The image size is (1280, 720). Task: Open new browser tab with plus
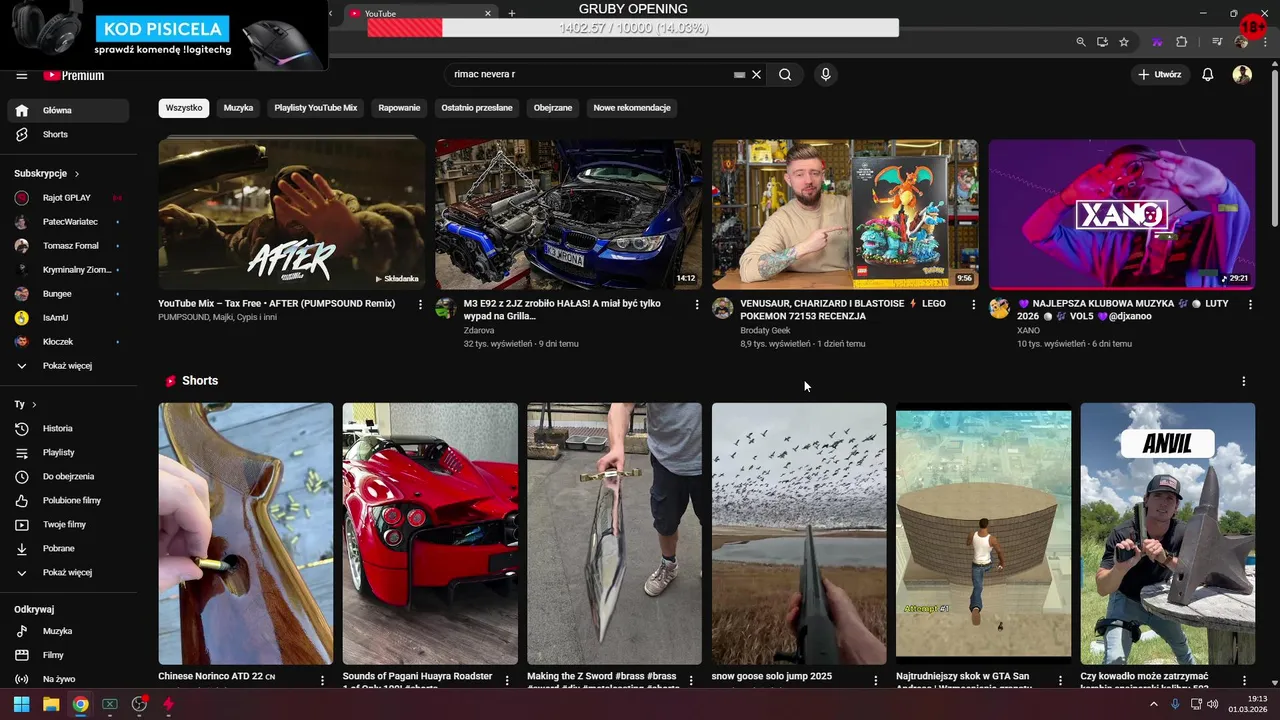coord(512,13)
